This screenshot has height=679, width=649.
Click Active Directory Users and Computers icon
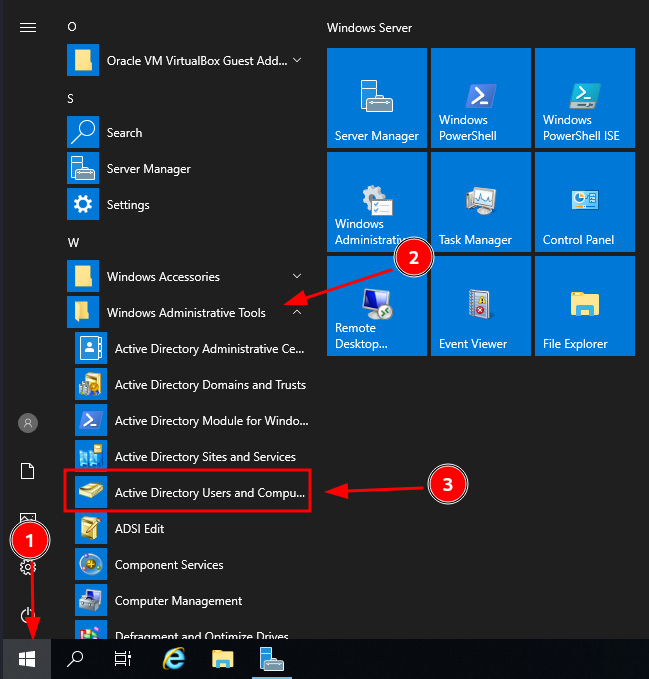pyautogui.click(x=91, y=492)
